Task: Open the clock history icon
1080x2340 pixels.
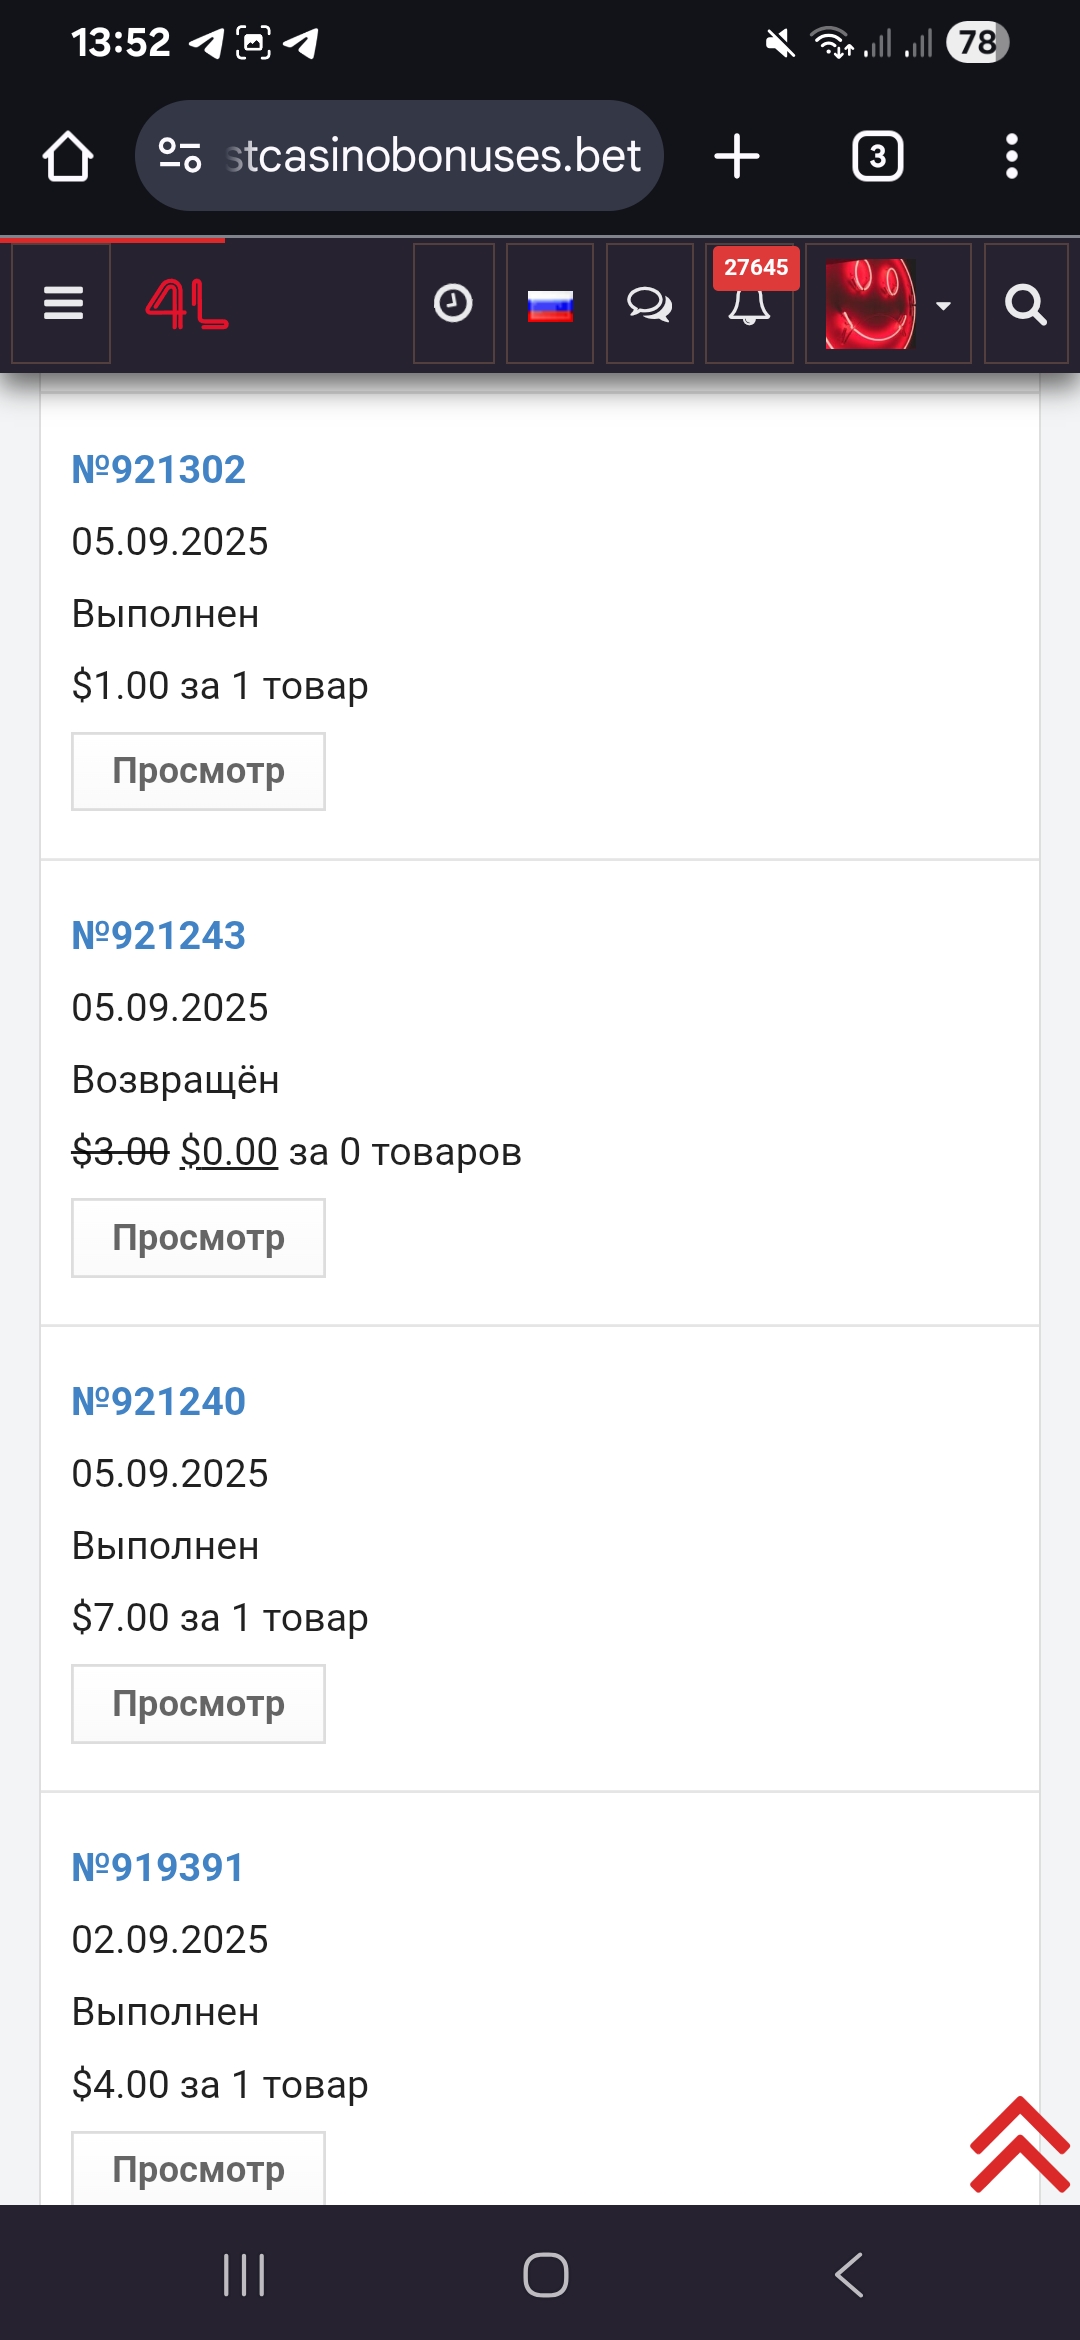Action: pyautogui.click(x=453, y=303)
